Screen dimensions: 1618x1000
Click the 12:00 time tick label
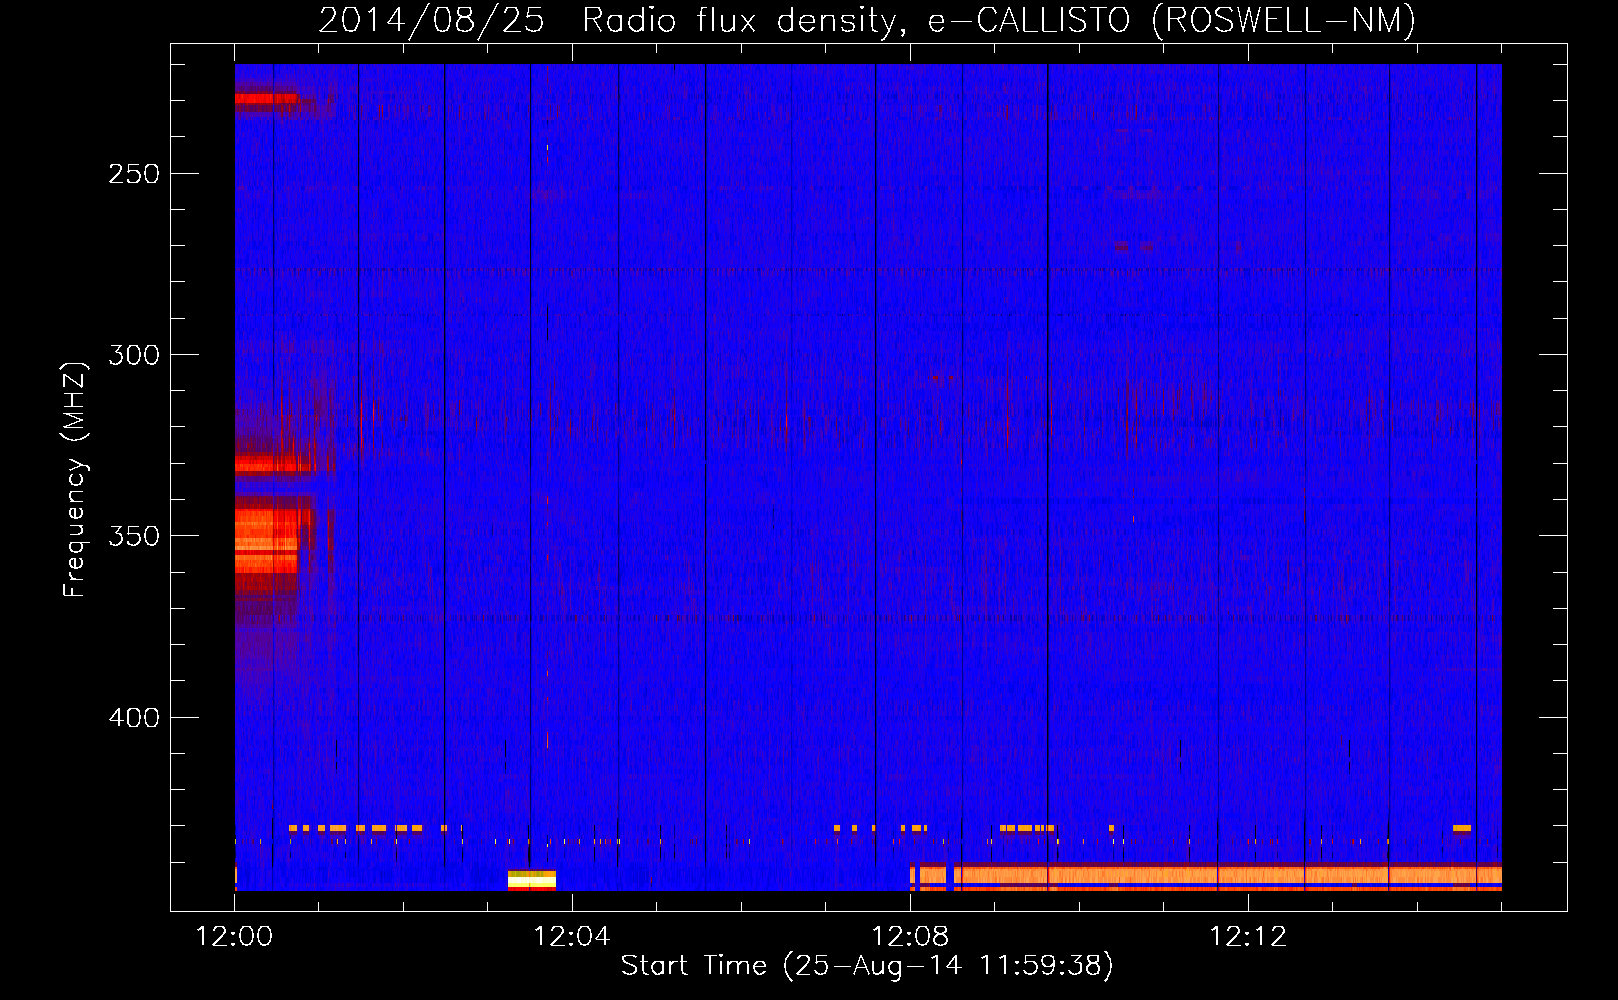pyautogui.click(x=234, y=937)
